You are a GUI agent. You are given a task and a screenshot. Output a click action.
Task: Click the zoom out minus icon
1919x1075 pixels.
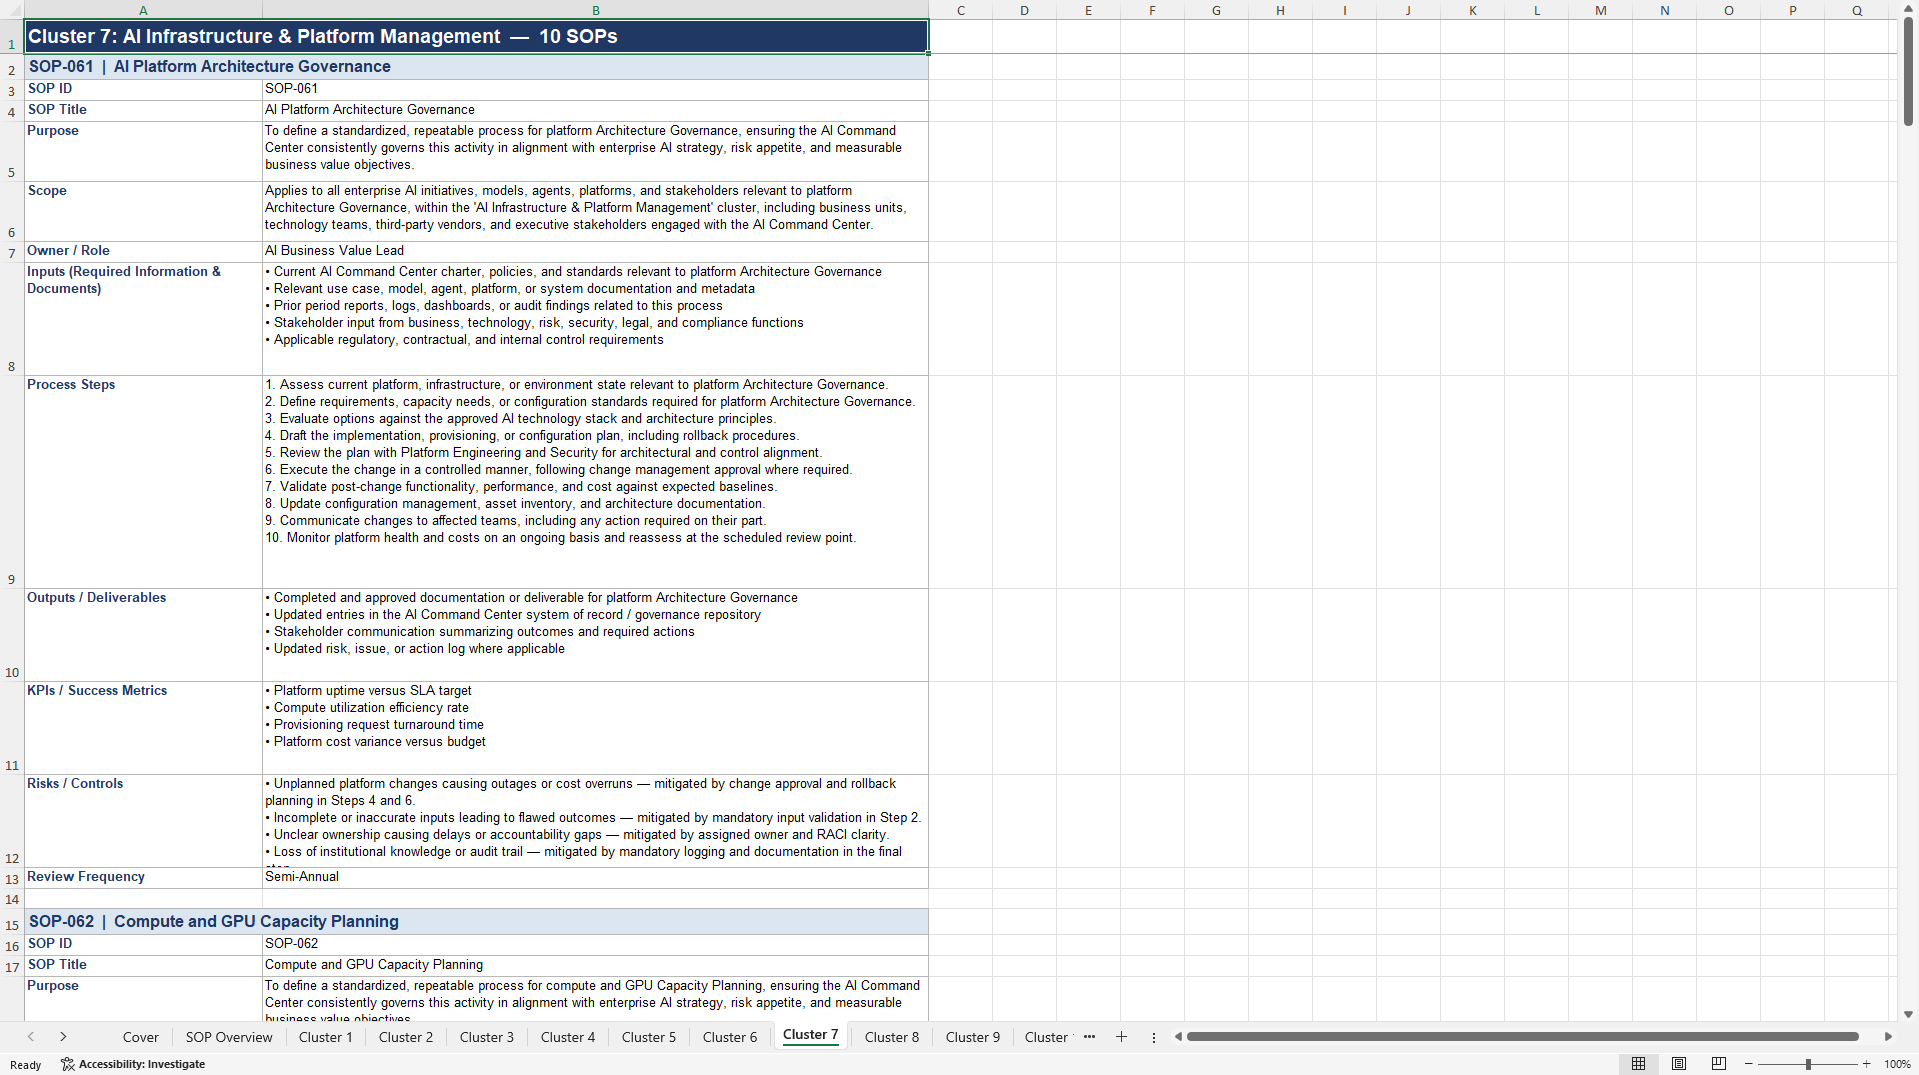(1749, 1064)
